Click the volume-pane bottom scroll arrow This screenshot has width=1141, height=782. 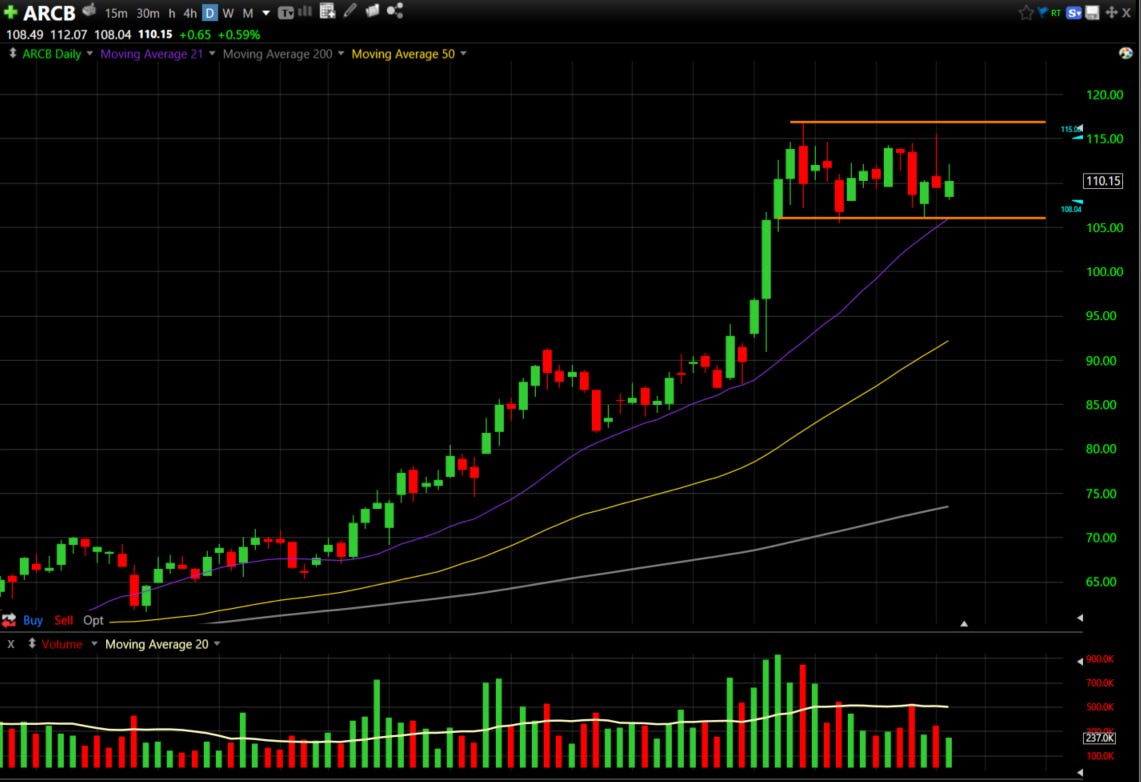point(1080,773)
